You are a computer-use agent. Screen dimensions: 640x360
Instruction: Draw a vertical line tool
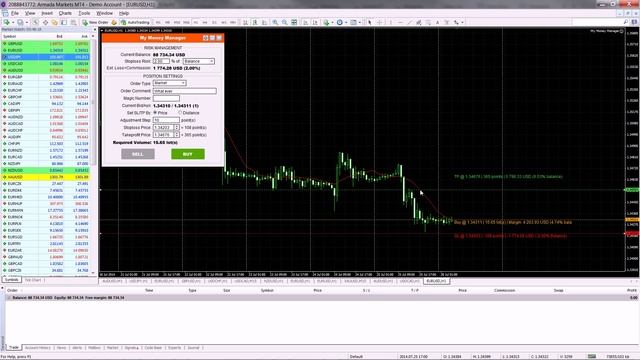click(x=391, y=22)
